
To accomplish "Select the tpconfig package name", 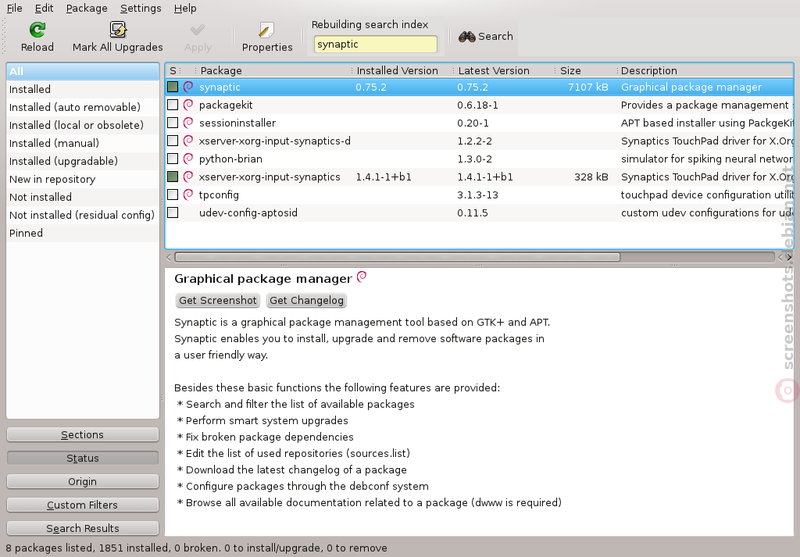I will (219, 195).
